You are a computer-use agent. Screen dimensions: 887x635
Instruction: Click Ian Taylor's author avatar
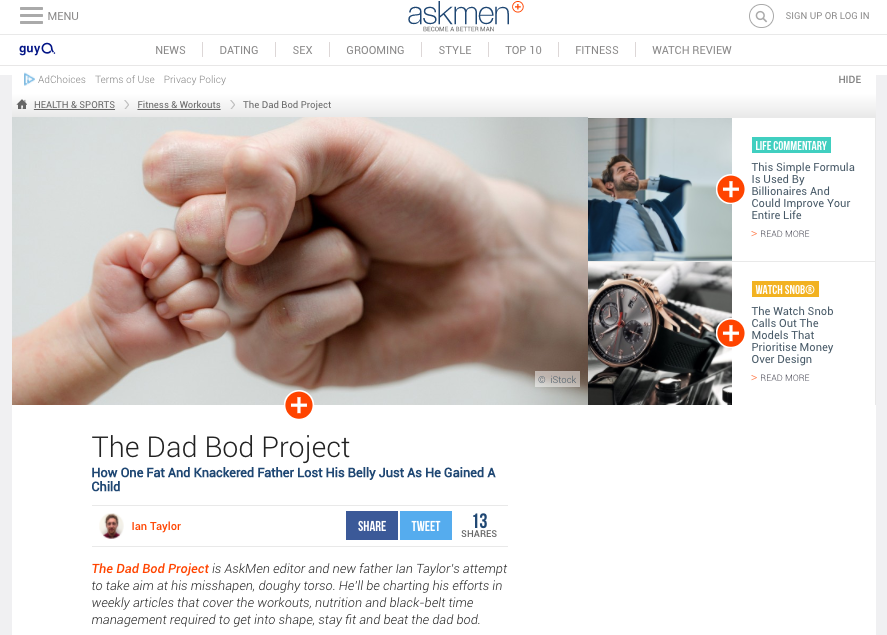pos(111,526)
